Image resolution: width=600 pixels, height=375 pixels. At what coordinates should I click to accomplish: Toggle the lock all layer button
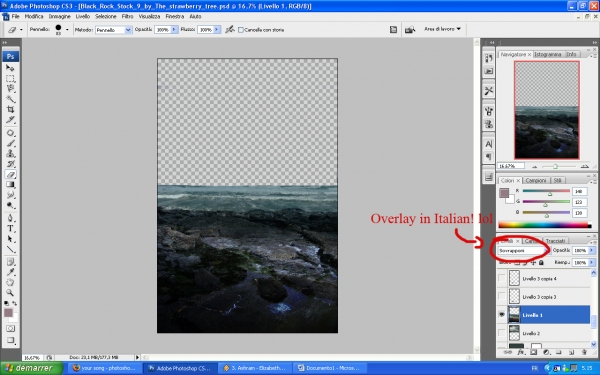[x=541, y=262]
